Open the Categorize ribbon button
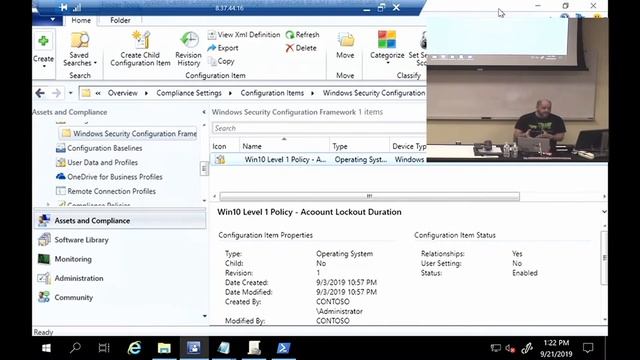Screen dimensions: 640x360 pyautogui.click(x=387, y=48)
